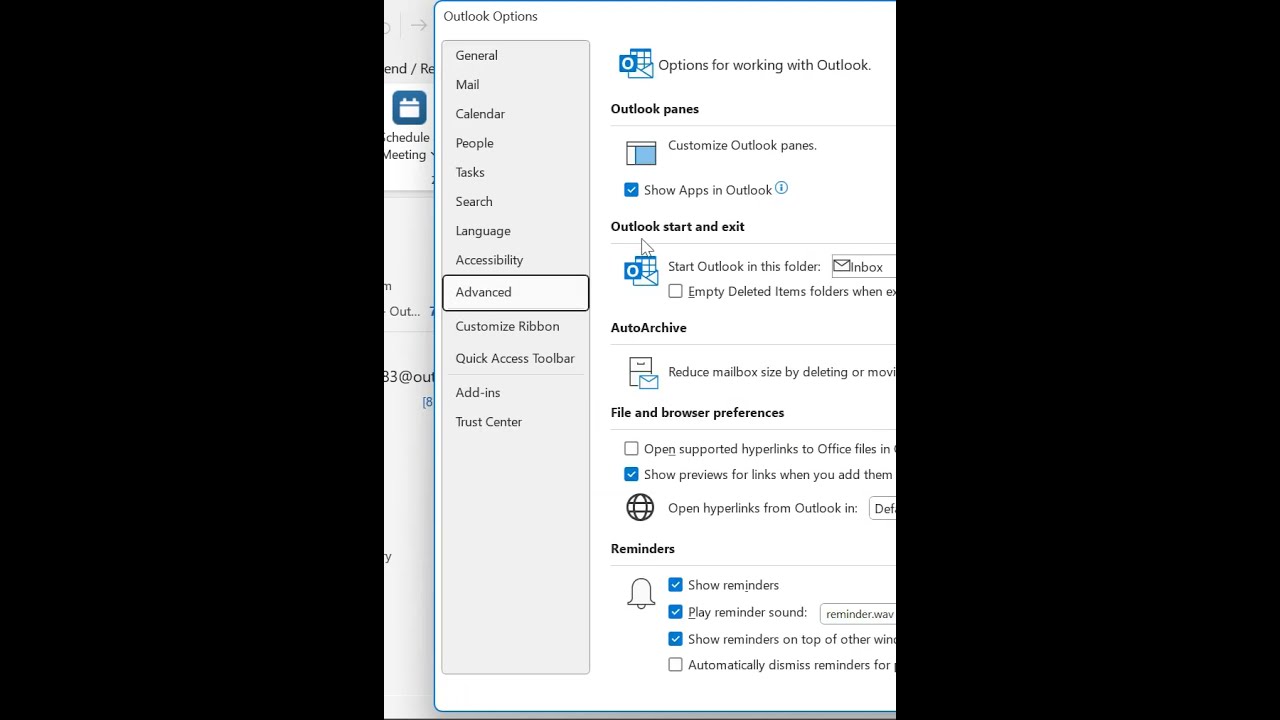Uncheck Show previews for links checkbox

click(631, 474)
